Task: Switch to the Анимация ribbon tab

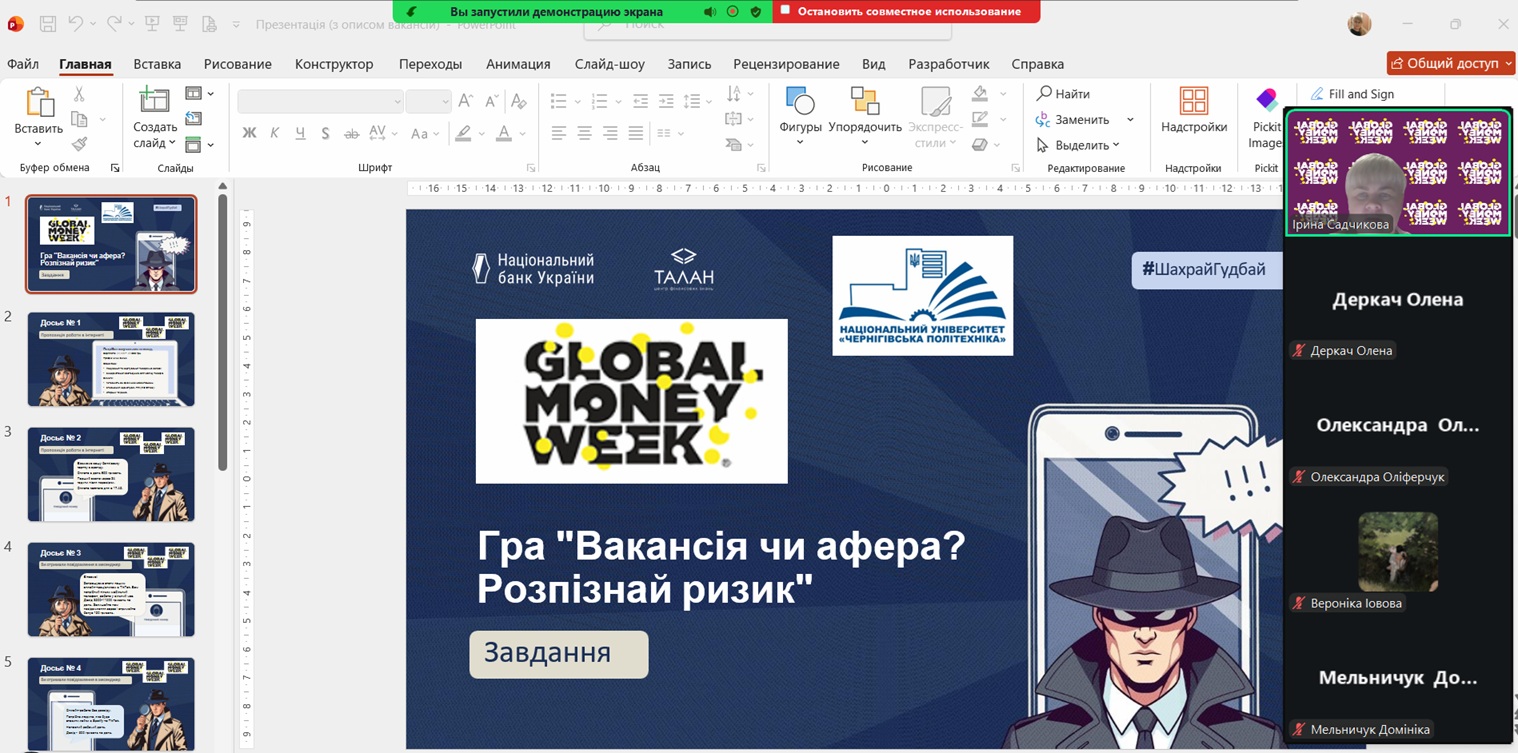Action: tap(518, 63)
